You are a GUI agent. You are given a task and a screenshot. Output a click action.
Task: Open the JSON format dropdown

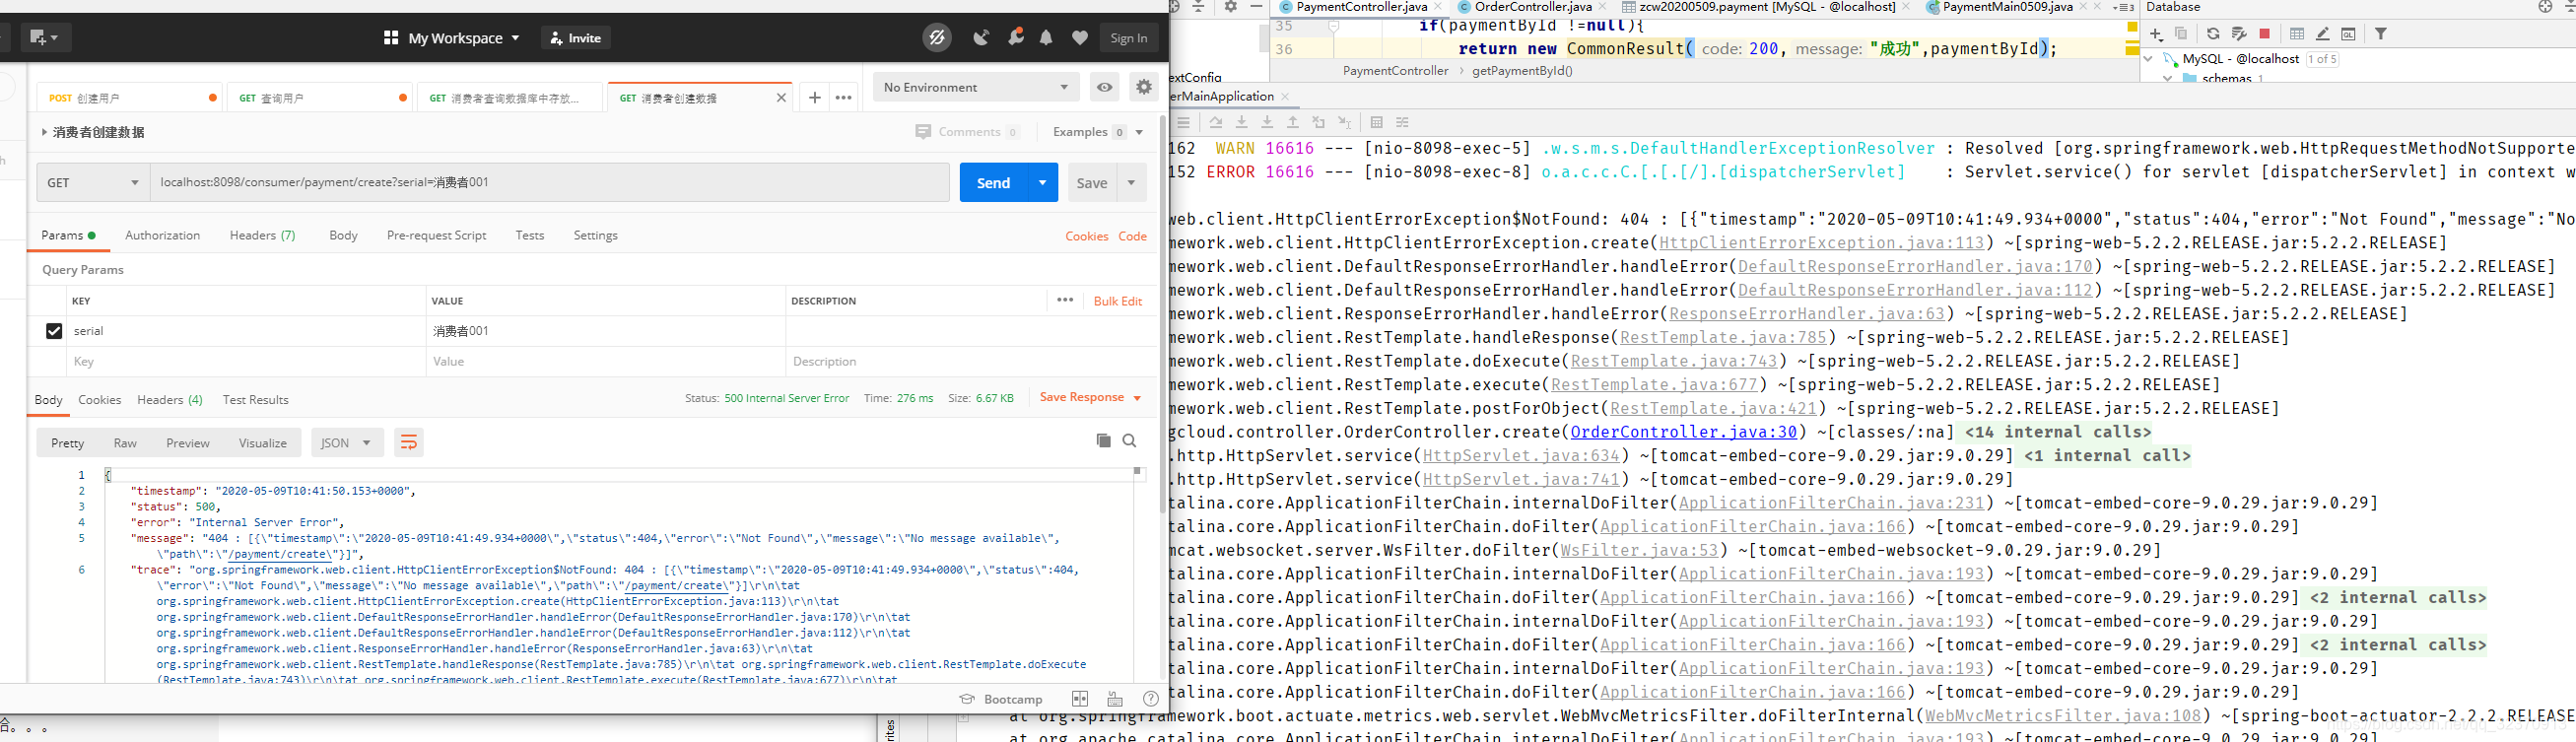point(347,443)
